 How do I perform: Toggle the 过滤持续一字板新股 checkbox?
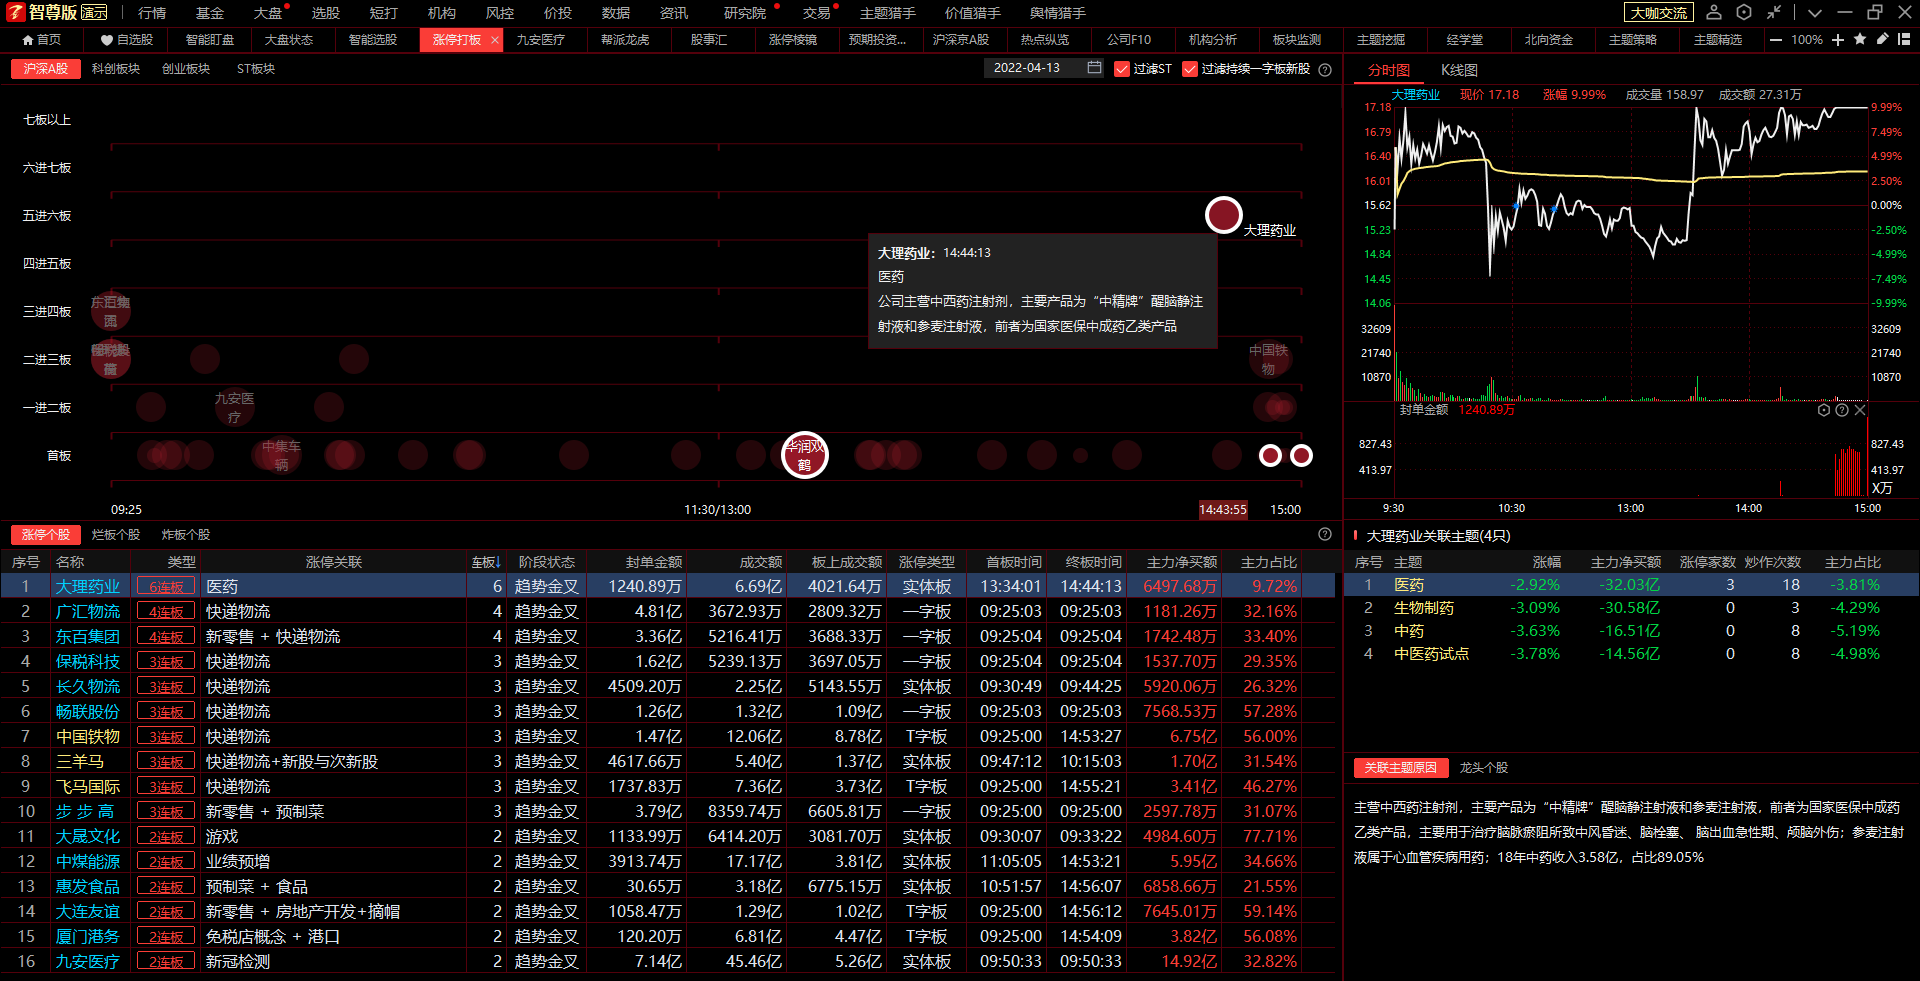[1190, 69]
